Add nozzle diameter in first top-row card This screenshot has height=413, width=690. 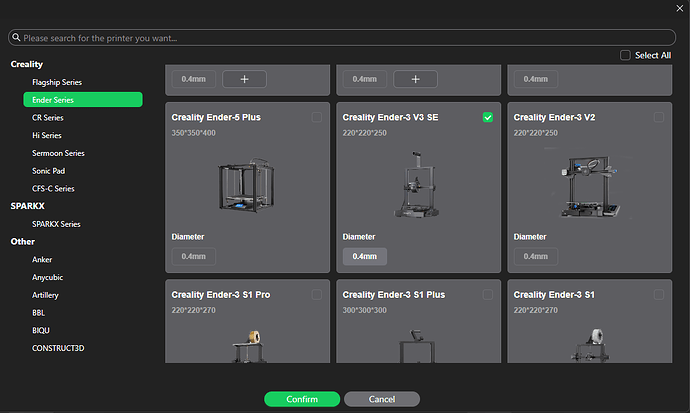tap(244, 79)
